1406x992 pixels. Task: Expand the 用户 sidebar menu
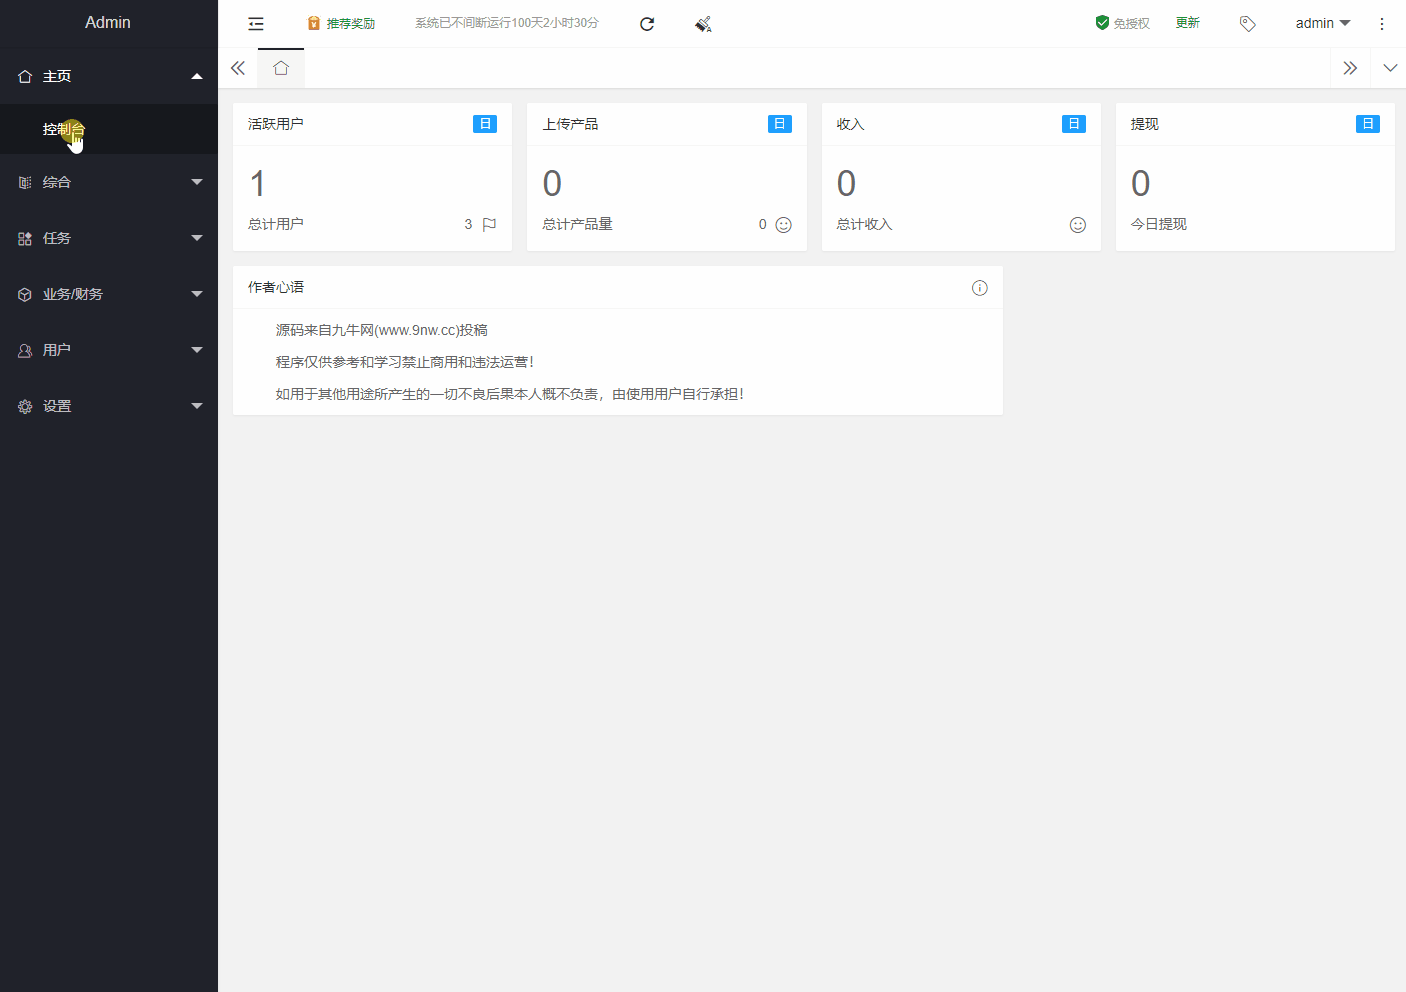point(109,350)
